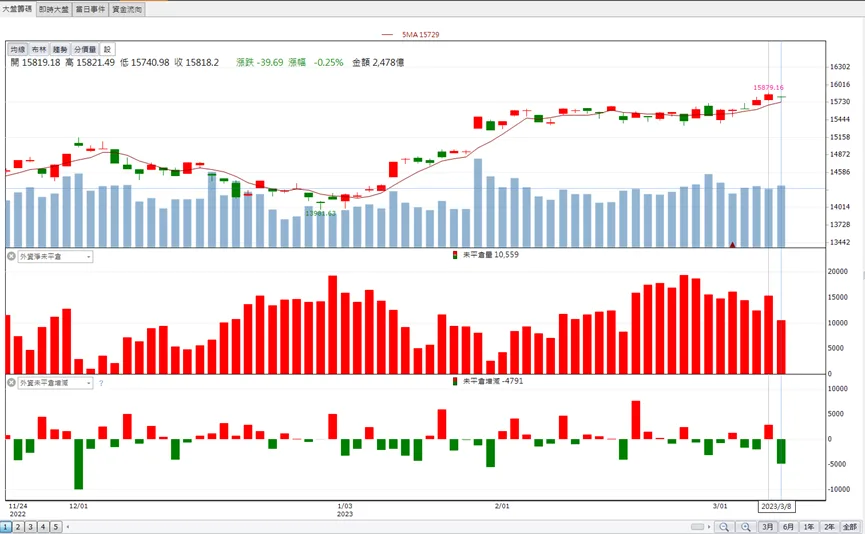Click the zoom out magnifier icon

coord(724,527)
